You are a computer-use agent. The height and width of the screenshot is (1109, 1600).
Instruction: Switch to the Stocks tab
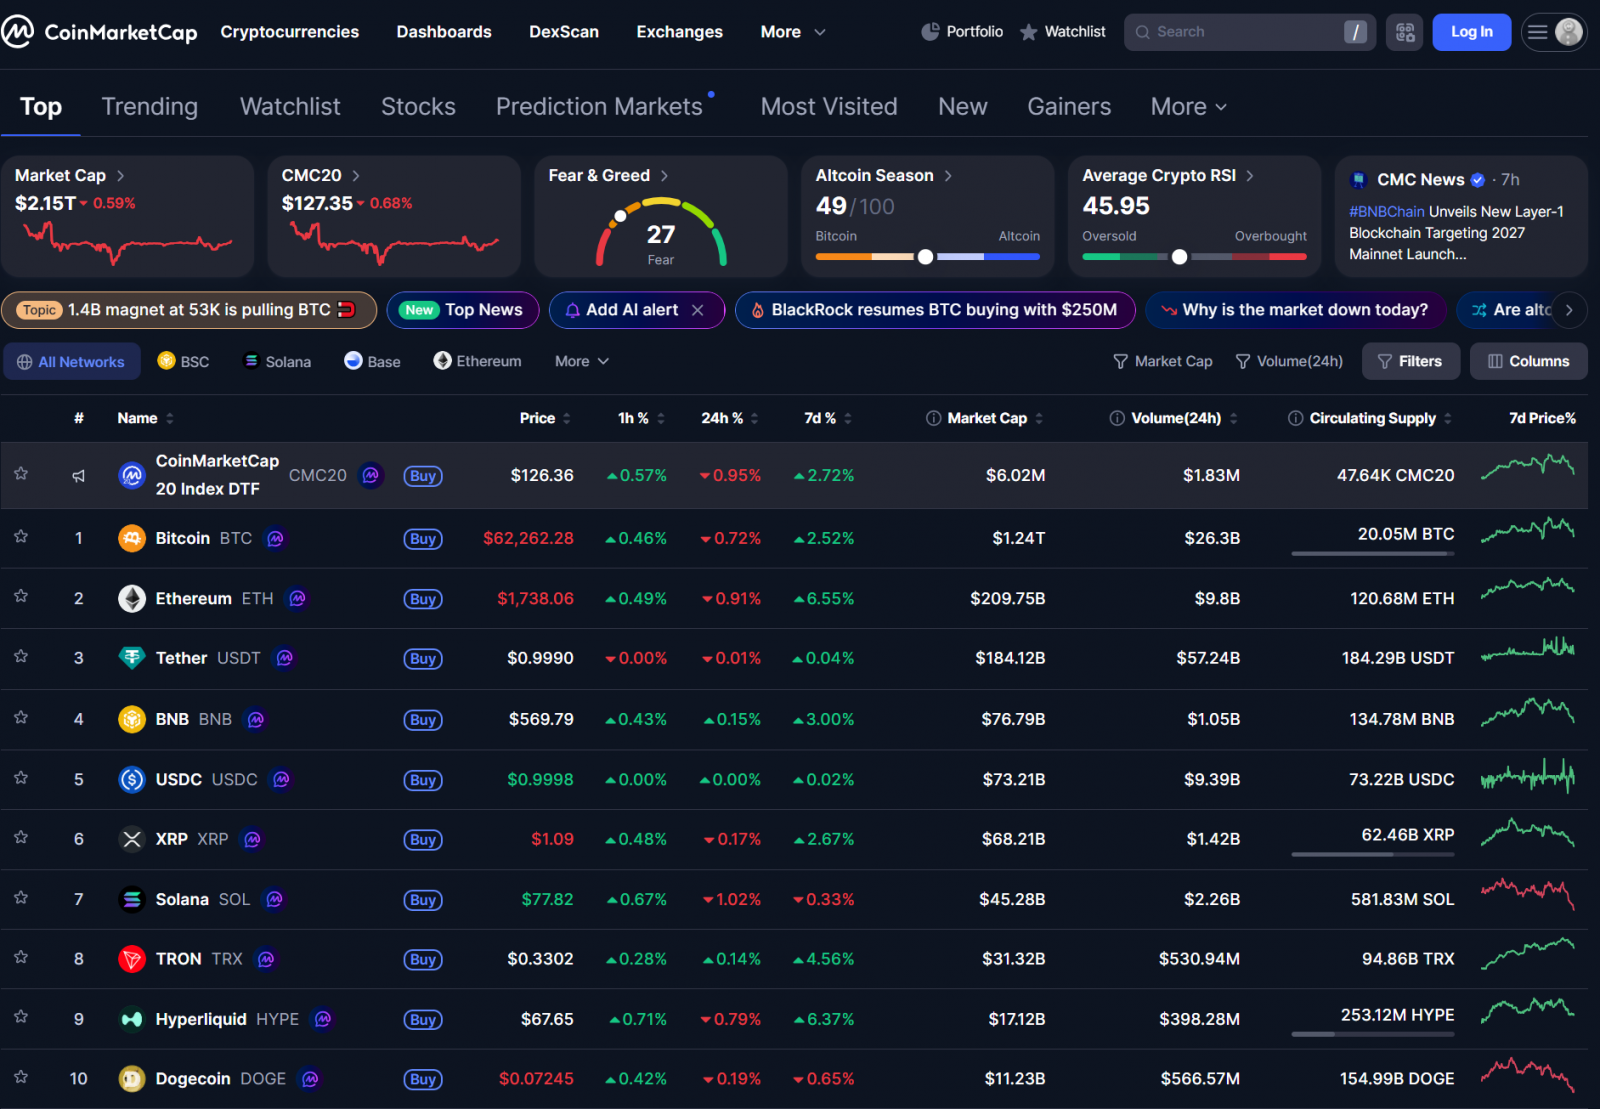point(418,106)
